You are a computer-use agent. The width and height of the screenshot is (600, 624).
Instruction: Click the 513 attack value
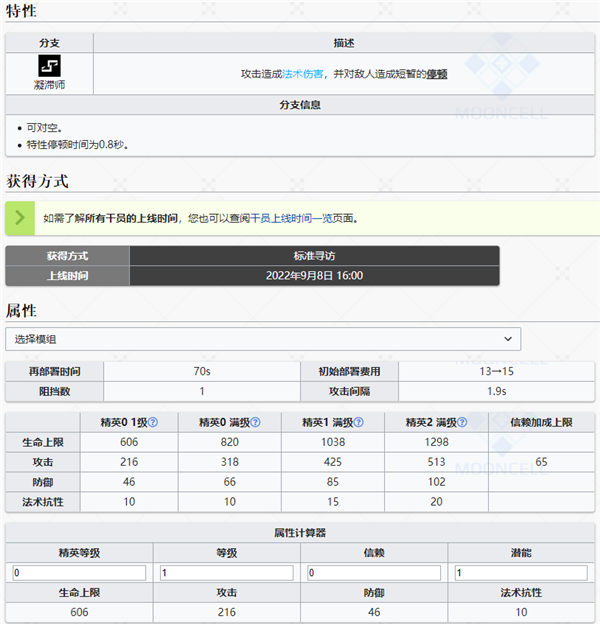tap(436, 462)
